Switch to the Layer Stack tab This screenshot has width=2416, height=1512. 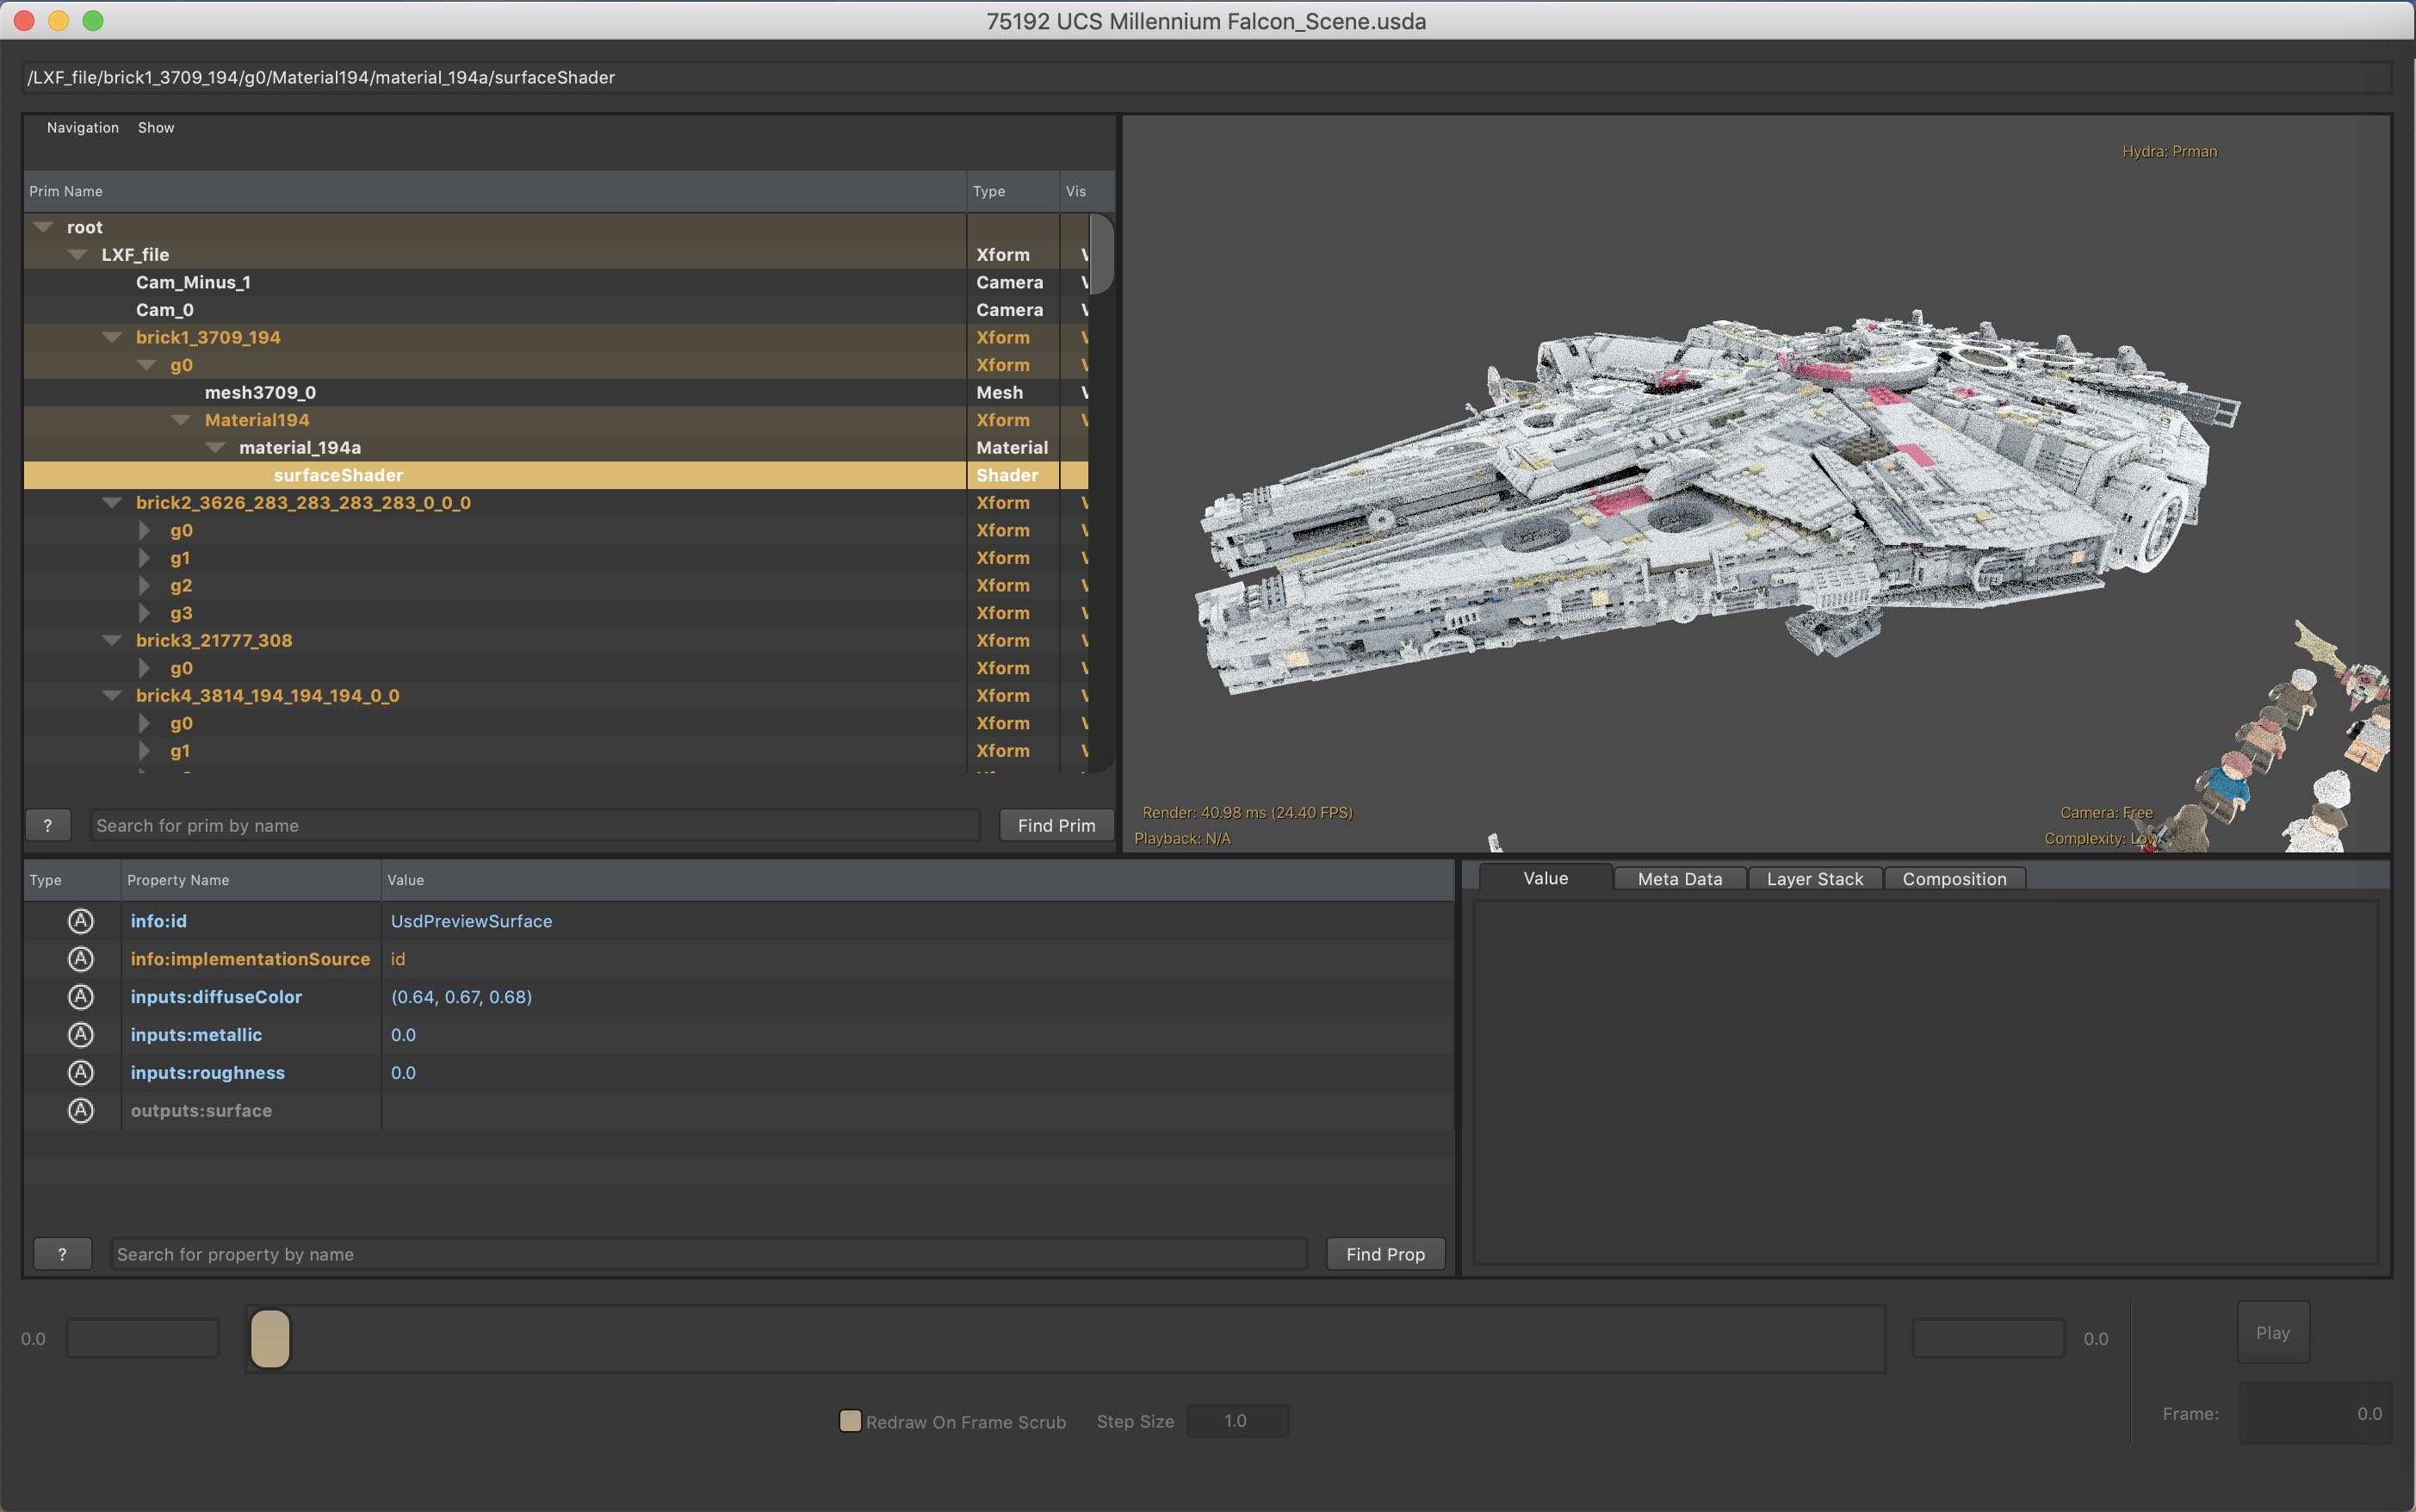pyautogui.click(x=1814, y=879)
